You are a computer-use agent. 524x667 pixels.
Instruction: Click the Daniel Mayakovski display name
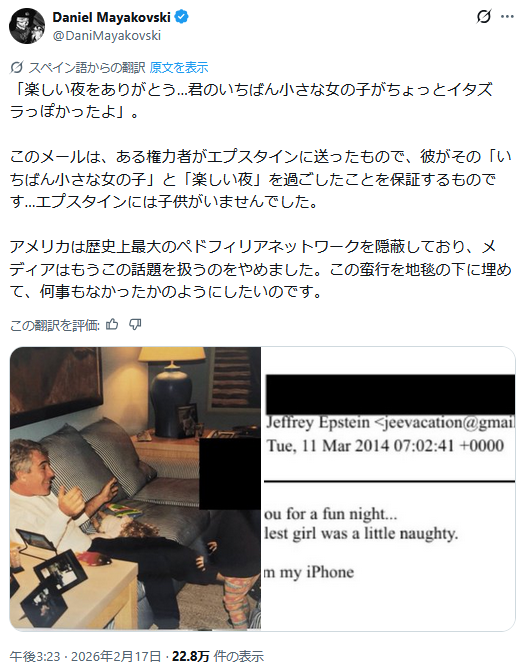(x=111, y=17)
